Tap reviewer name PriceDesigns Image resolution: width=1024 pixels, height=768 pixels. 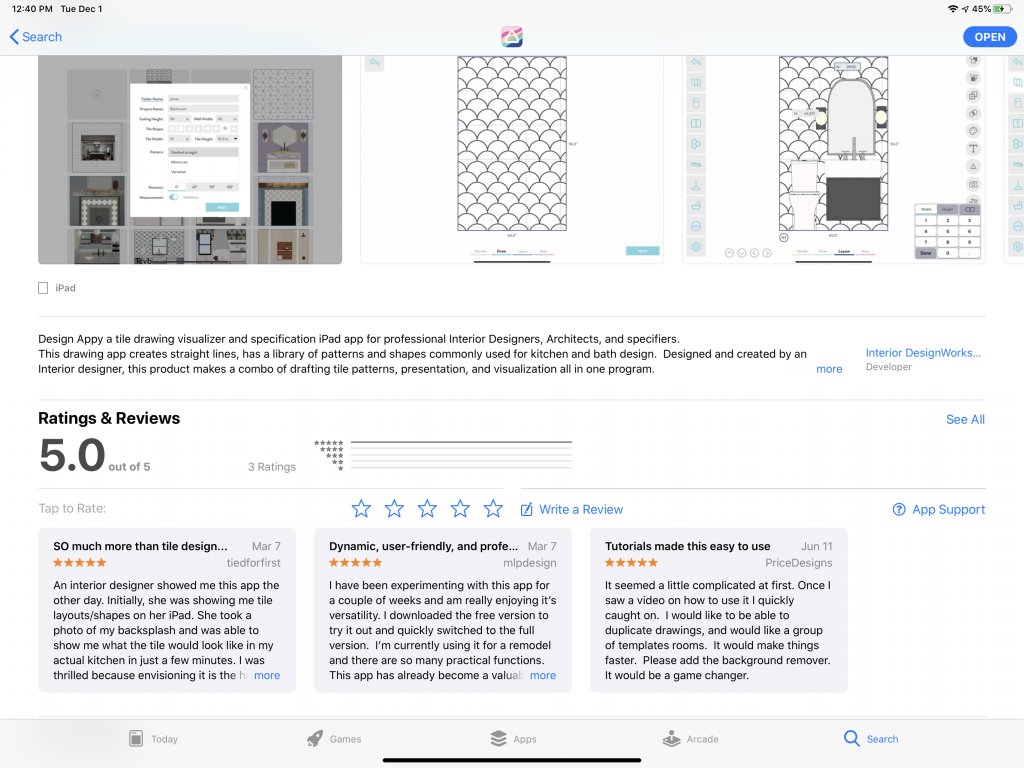(799, 563)
